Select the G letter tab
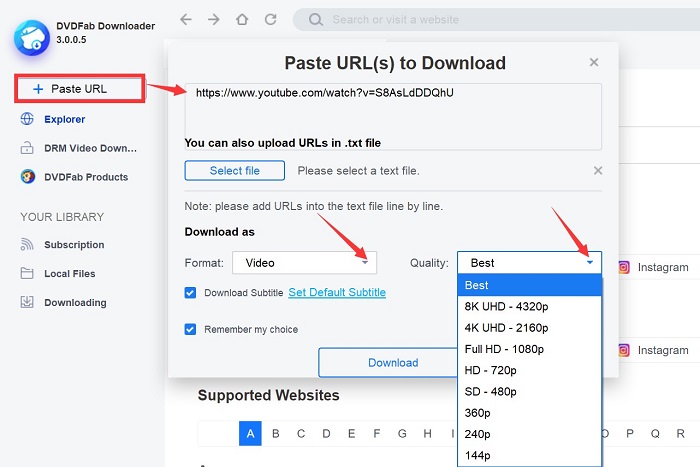This screenshot has width=700, height=467. 402,434
